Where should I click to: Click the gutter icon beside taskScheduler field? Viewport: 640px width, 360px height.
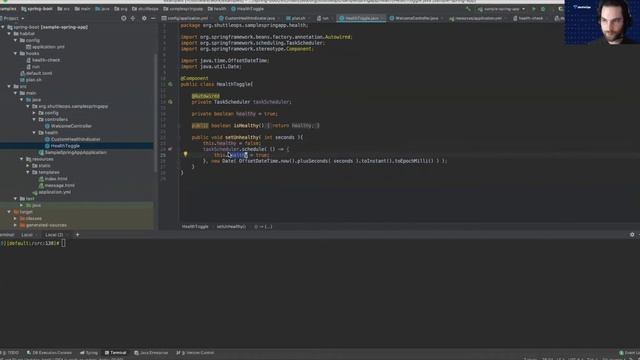click(170, 102)
